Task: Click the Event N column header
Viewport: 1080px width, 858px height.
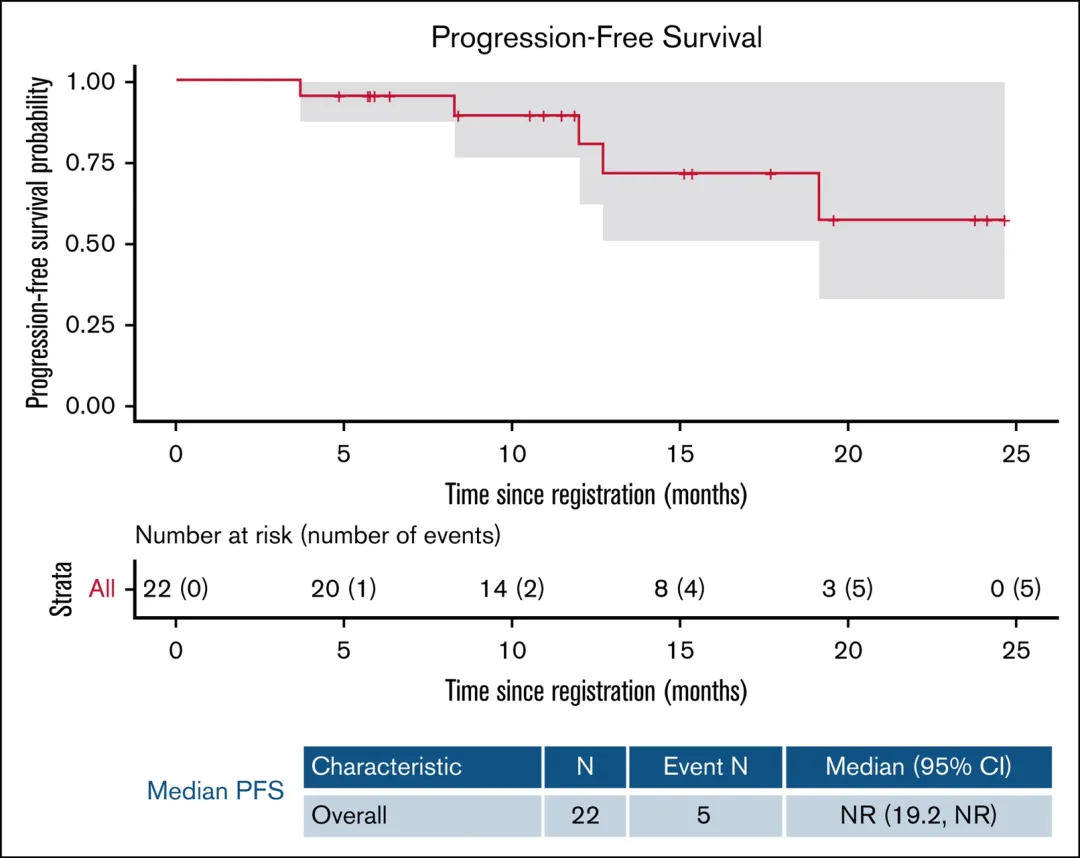Action: 705,767
